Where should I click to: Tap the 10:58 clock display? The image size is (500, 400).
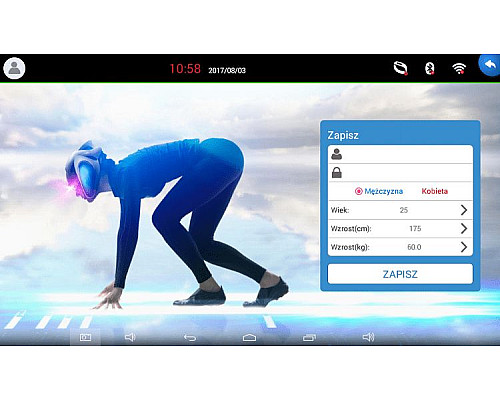(x=185, y=69)
